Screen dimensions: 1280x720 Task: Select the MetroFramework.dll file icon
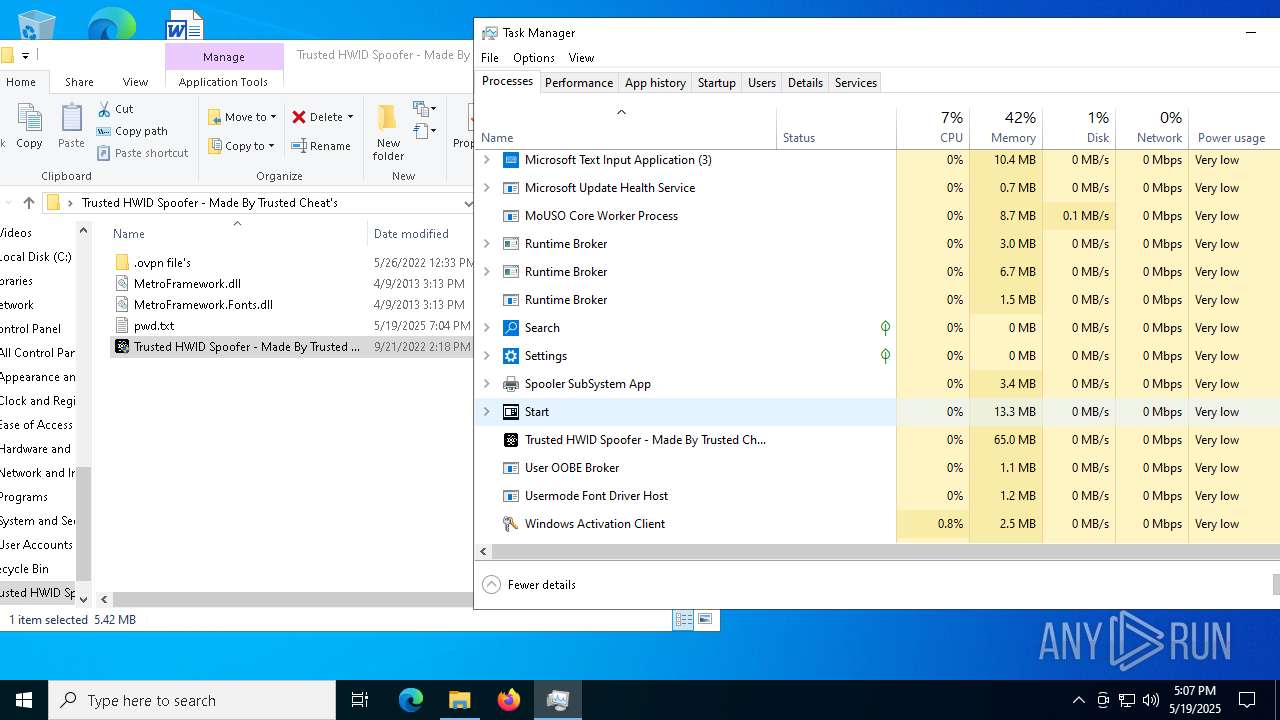pos(122,284)
